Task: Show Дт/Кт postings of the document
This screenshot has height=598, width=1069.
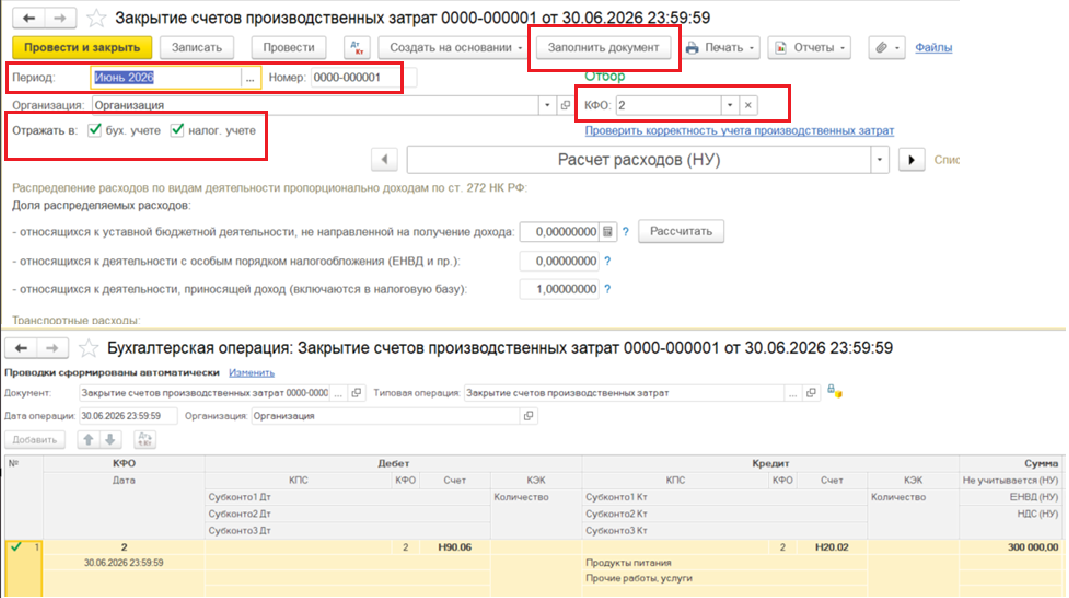Action: [x=357, y=47]
